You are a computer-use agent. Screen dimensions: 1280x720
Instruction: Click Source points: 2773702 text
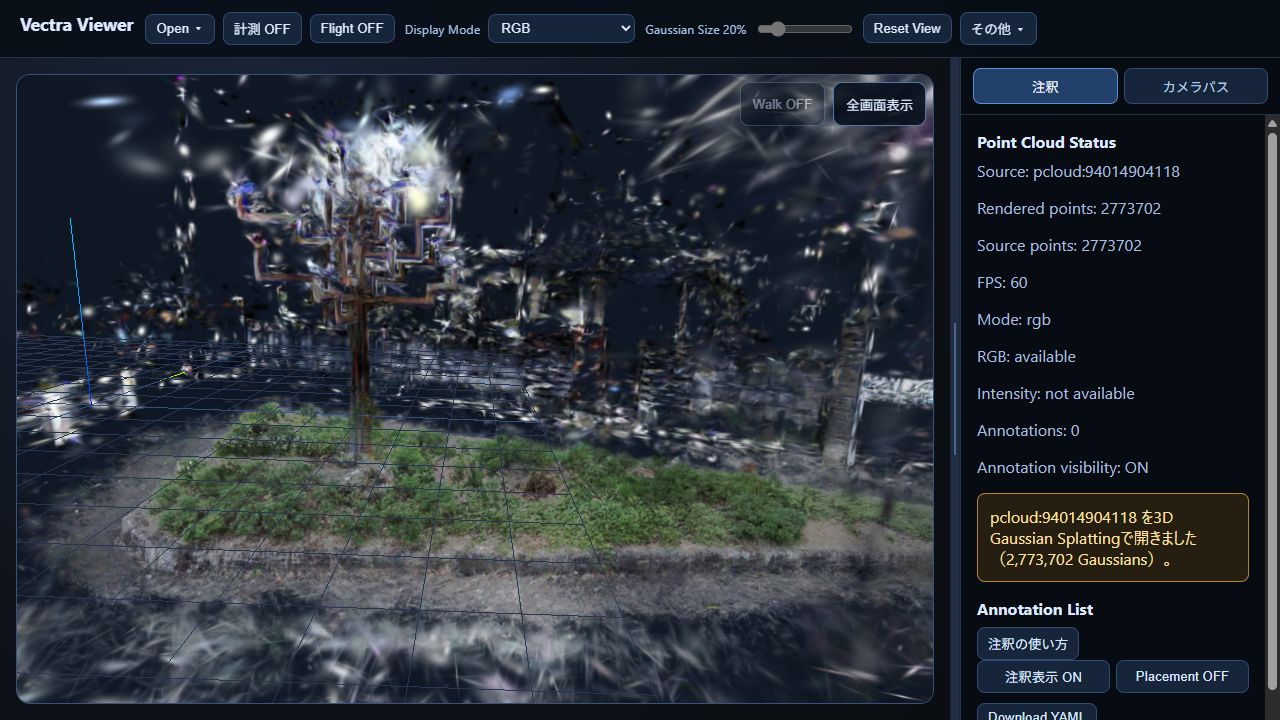(x=1059, y=246)
